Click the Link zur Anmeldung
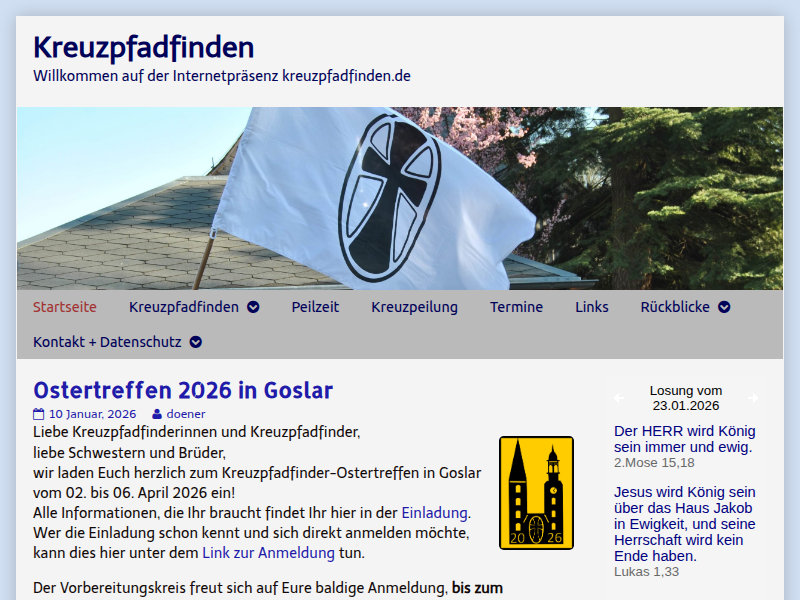Screen dimensions: 800x600 (x=268, y=552)
